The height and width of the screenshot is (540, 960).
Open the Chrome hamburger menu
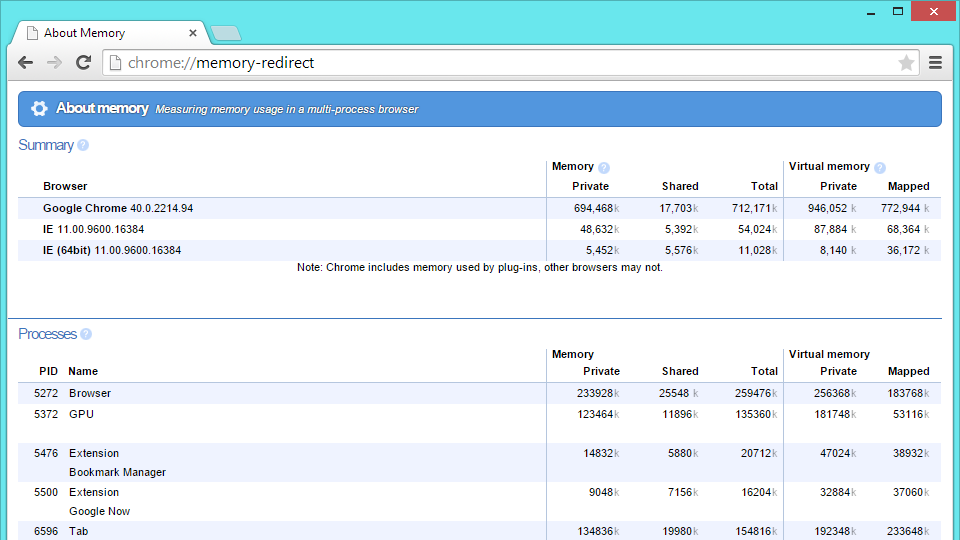(x=936, y=63)
